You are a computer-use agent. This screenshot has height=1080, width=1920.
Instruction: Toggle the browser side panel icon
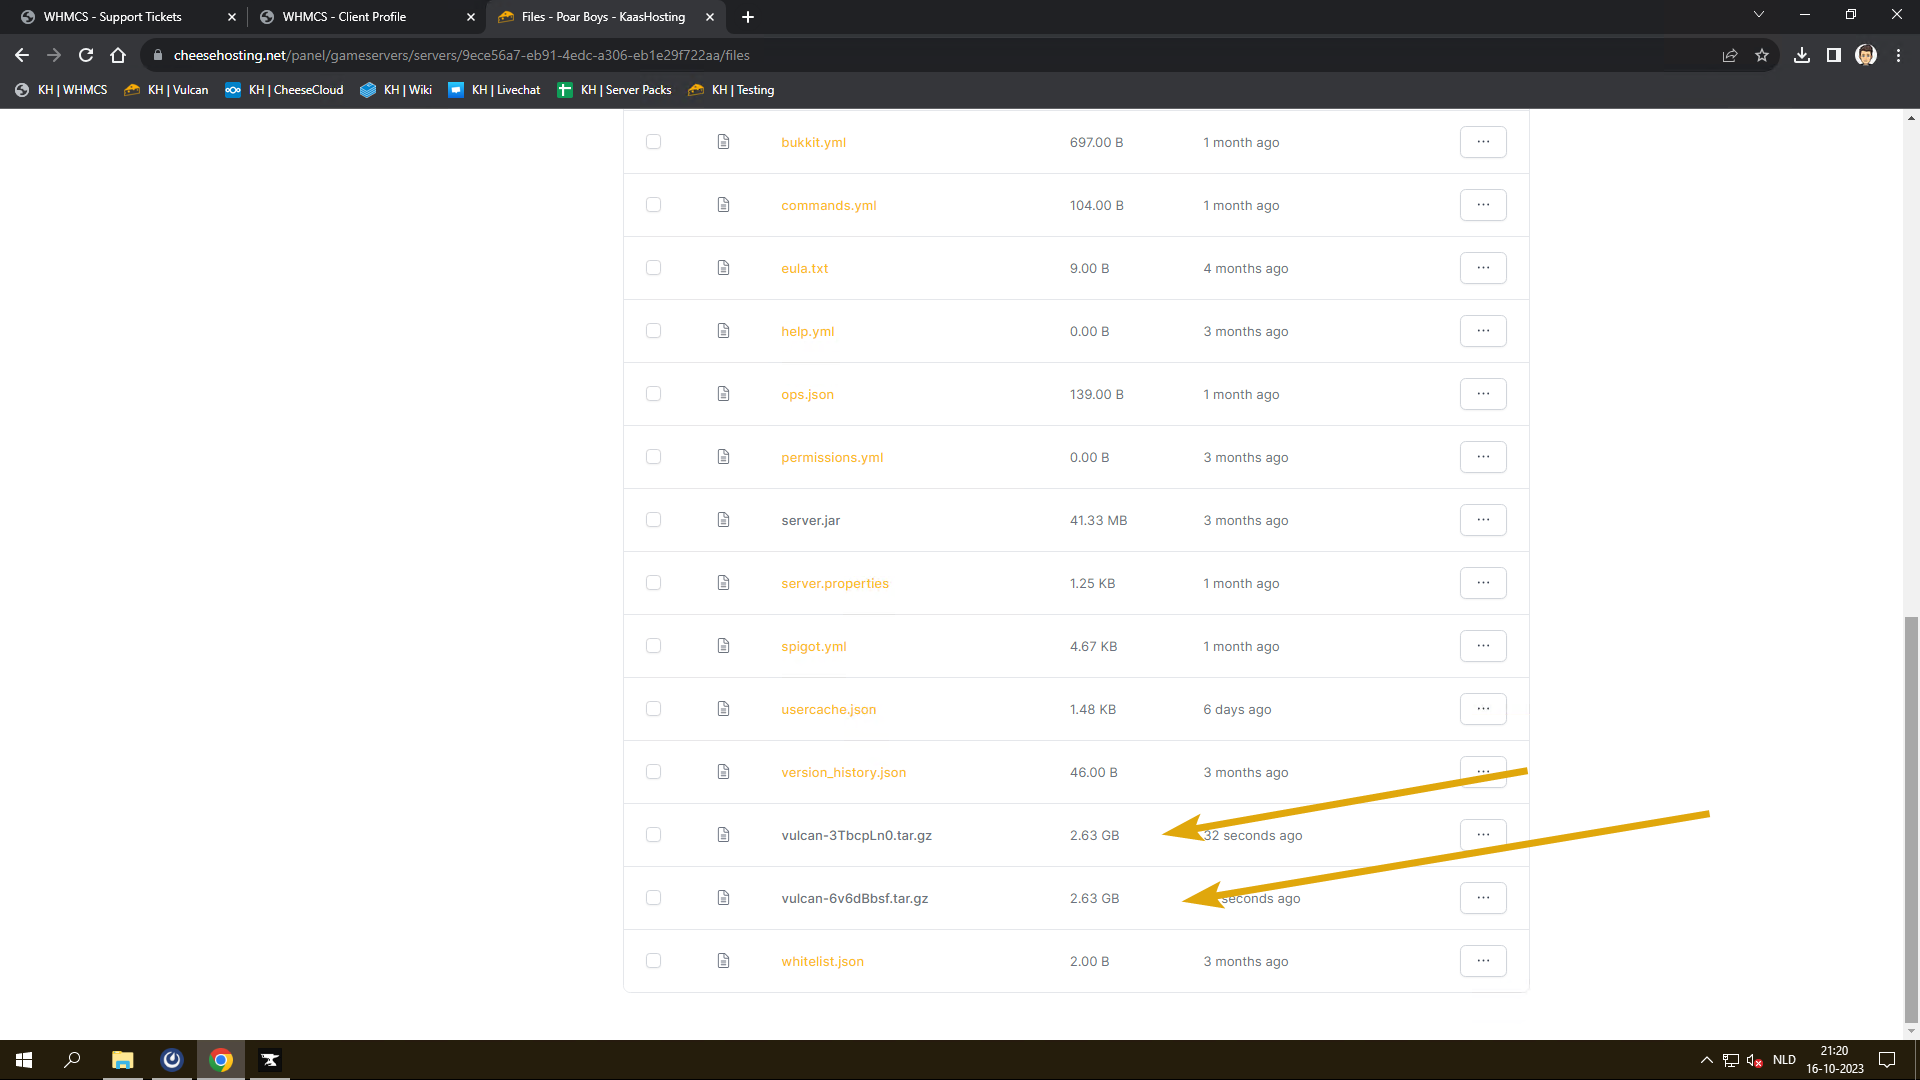[x=1833, y=55]
